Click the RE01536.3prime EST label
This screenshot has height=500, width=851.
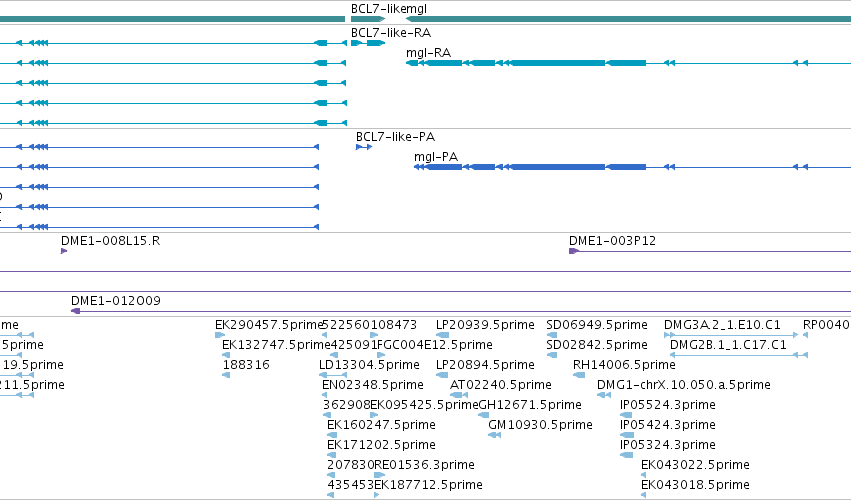coord(424,465)
